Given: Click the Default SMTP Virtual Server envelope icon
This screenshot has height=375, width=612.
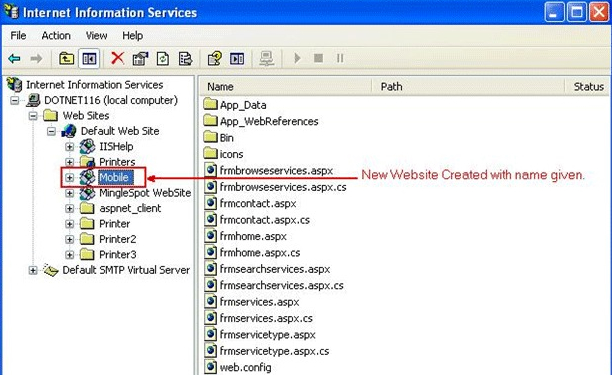Looking at the screenshot, I should click(x=51, y=270).
